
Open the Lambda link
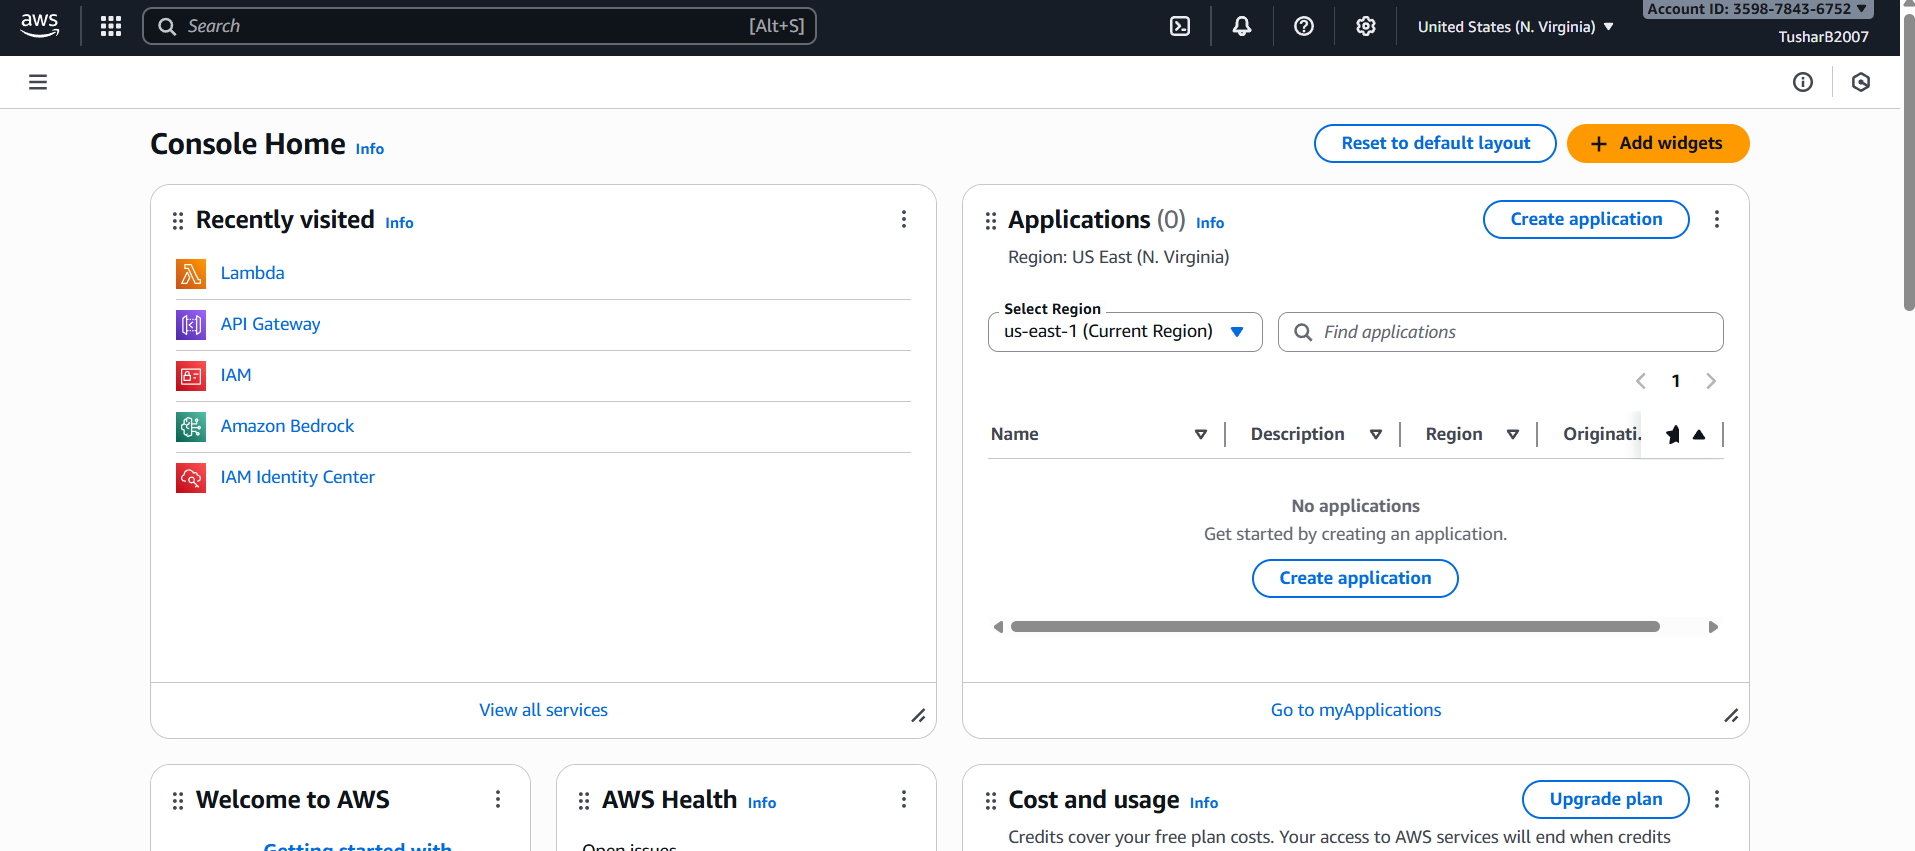252,273
